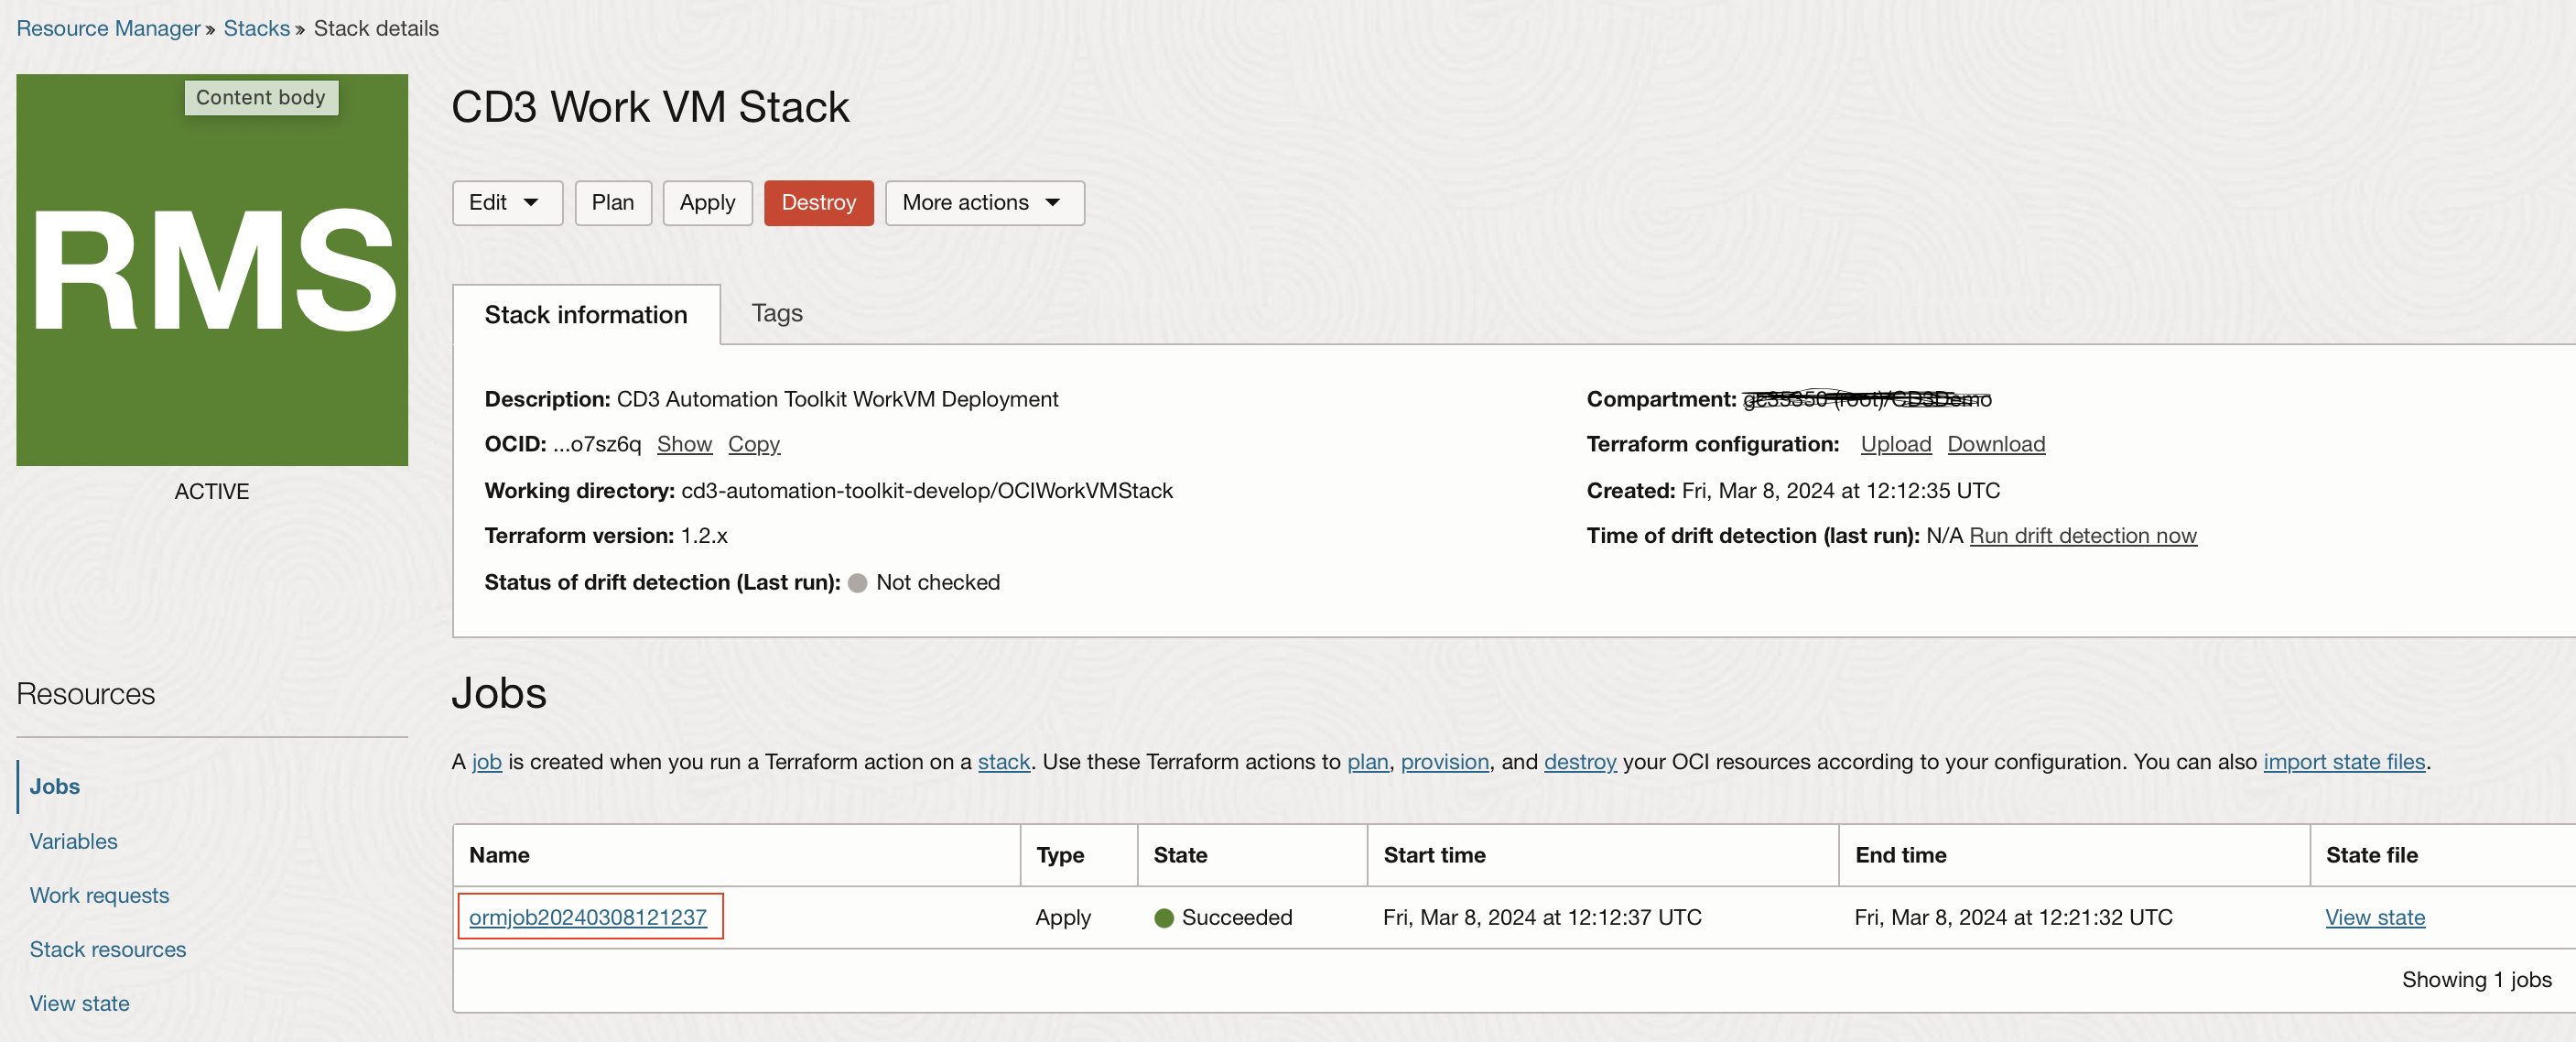Upload a Terraform configuration
This screenshot has height=1042, width=2576.
(x=1895, y=444)
